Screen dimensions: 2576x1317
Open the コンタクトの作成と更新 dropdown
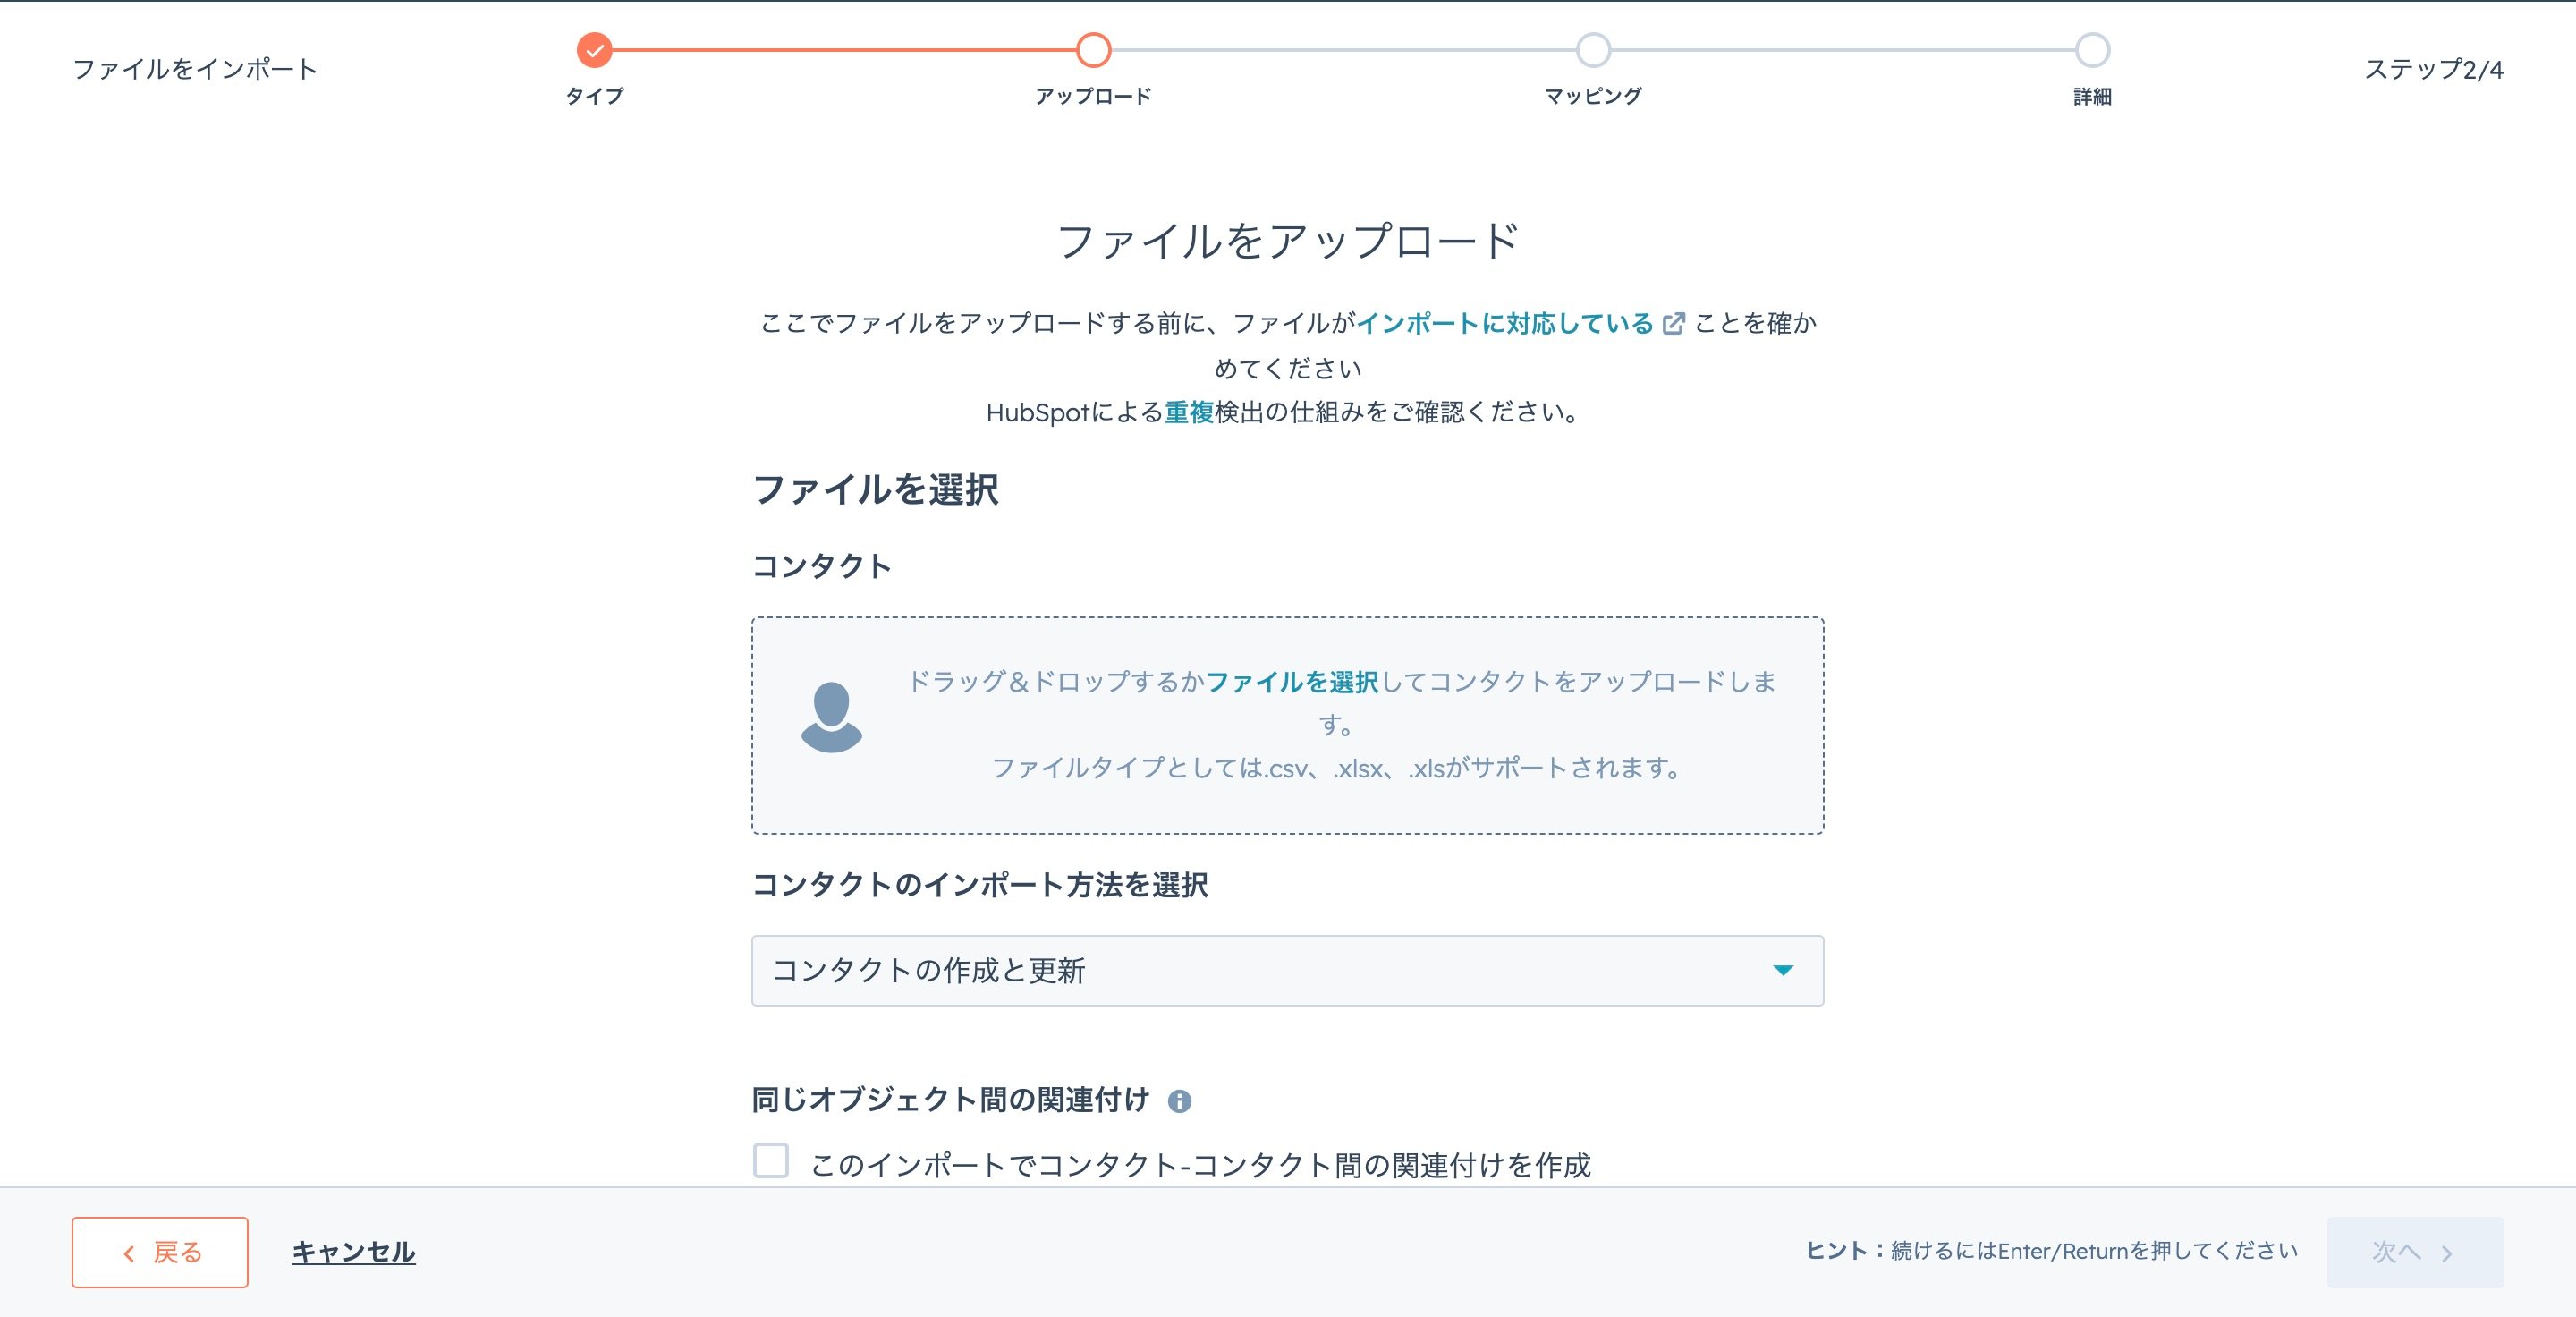pos(1287,970)
